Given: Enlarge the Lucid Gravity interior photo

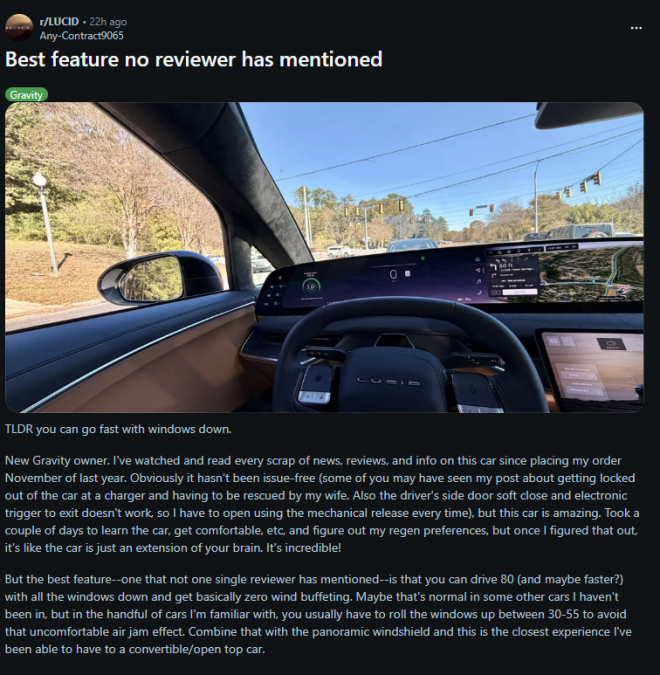Looking at the screenshot, I should click(324, 257).
